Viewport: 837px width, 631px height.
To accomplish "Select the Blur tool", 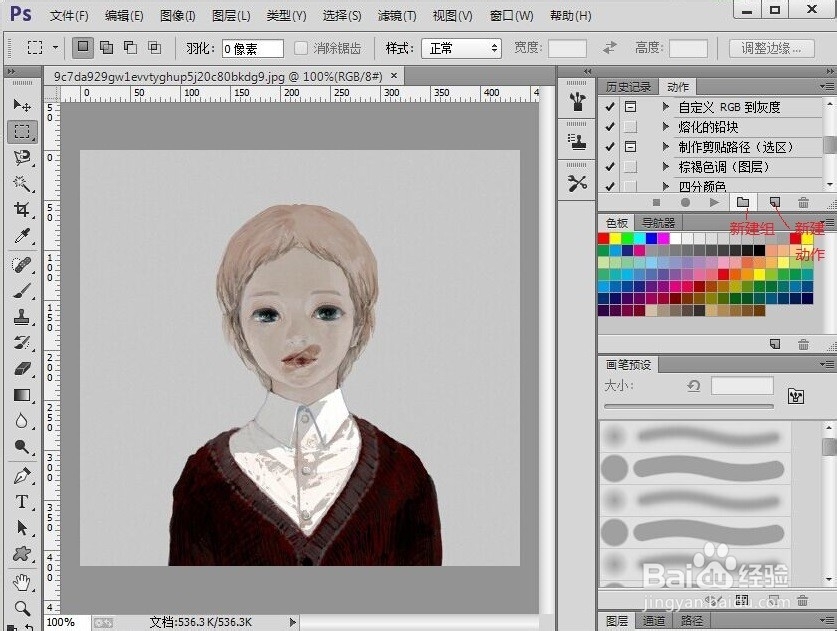I will [x=22, y=421].
